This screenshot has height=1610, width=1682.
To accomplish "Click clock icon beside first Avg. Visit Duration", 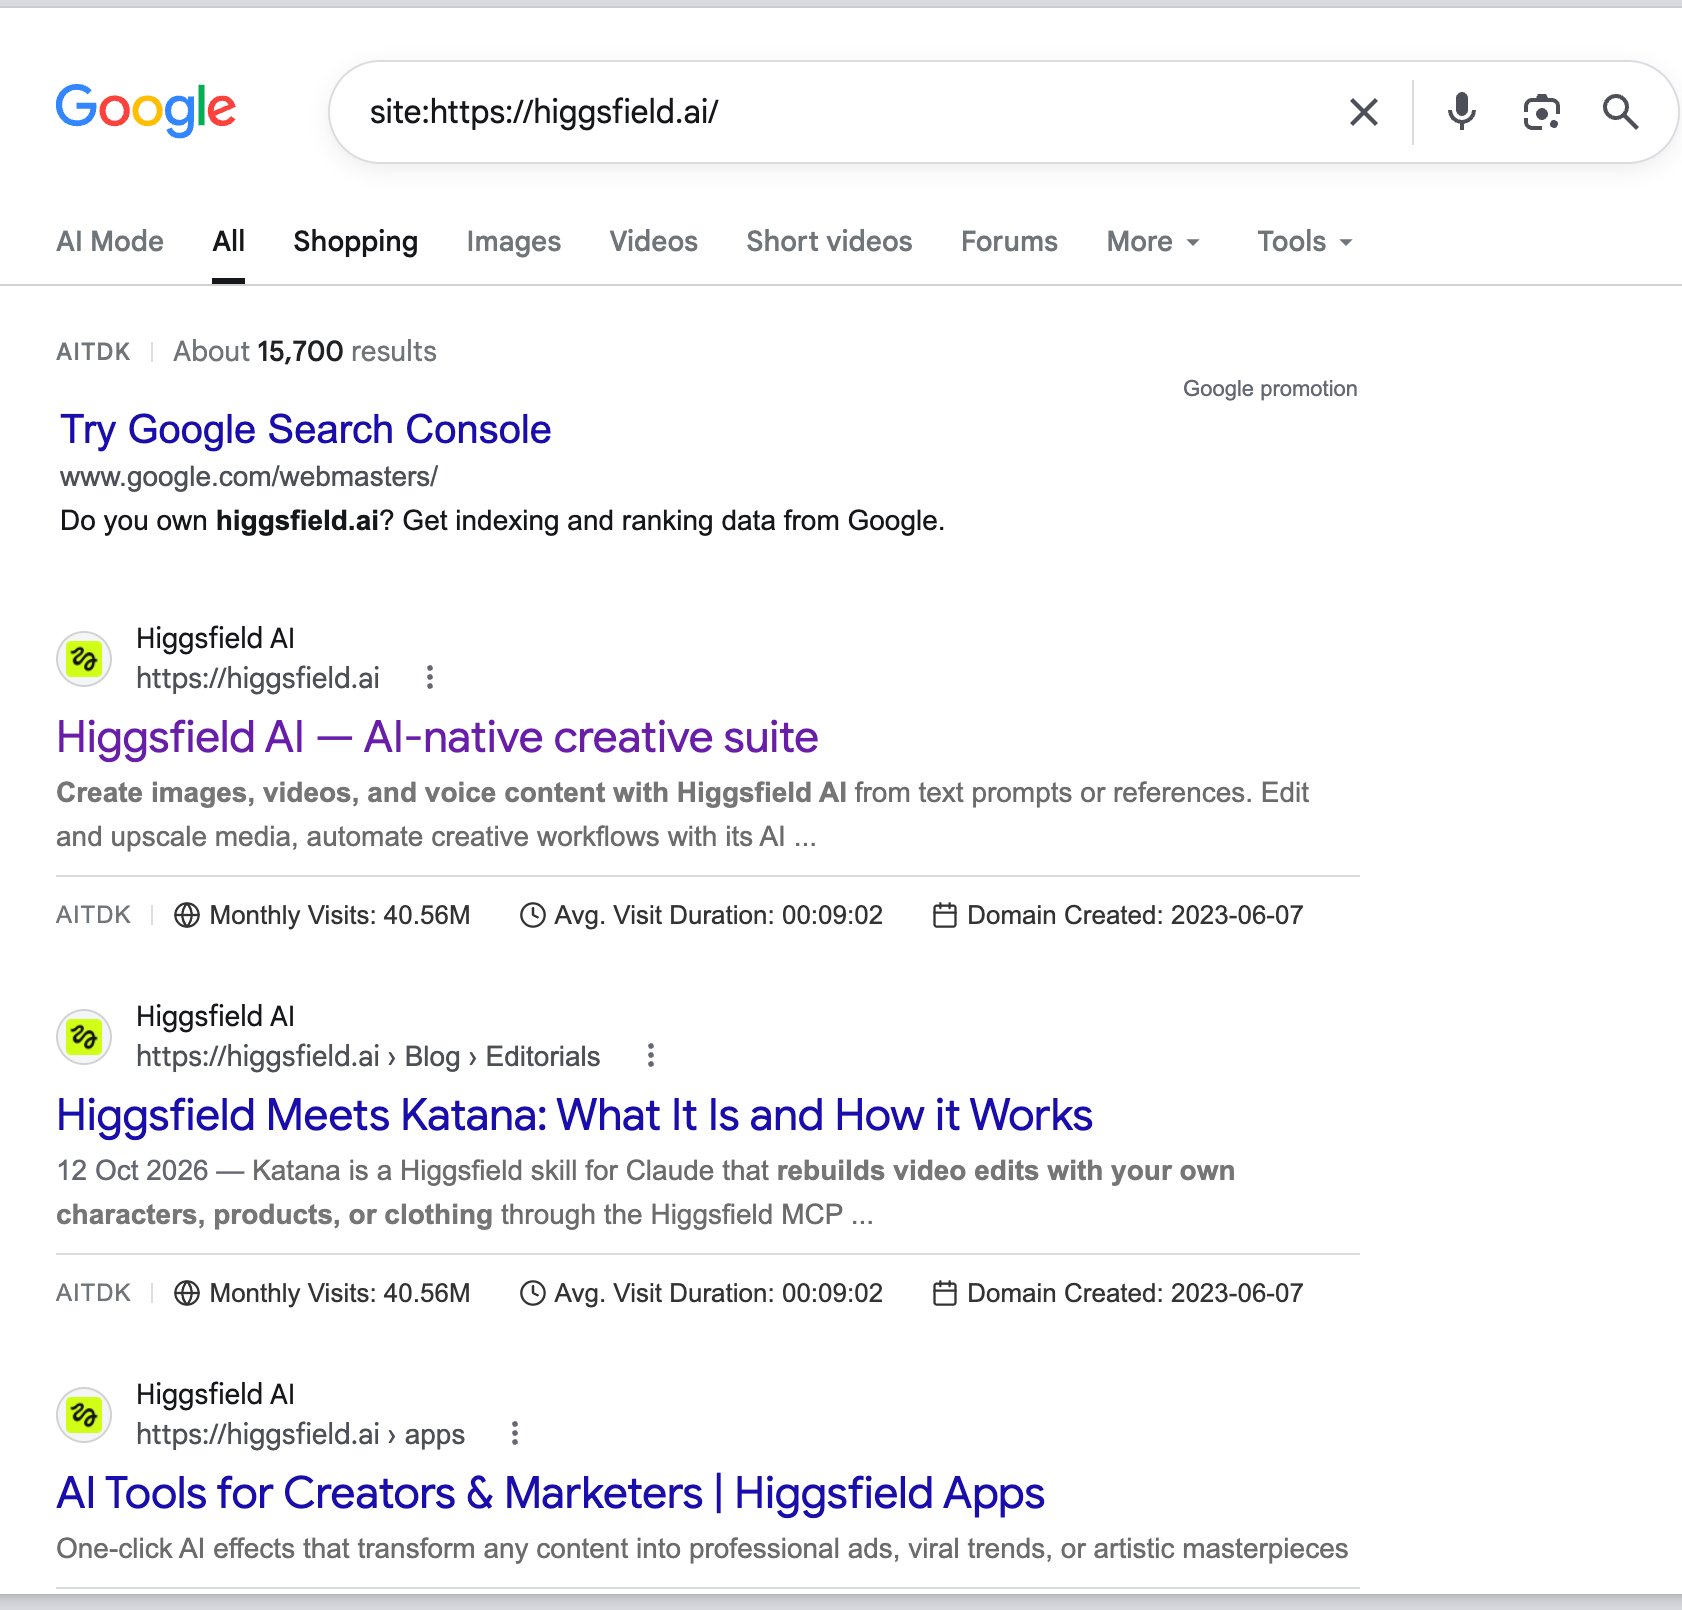I will click(533, 915).
